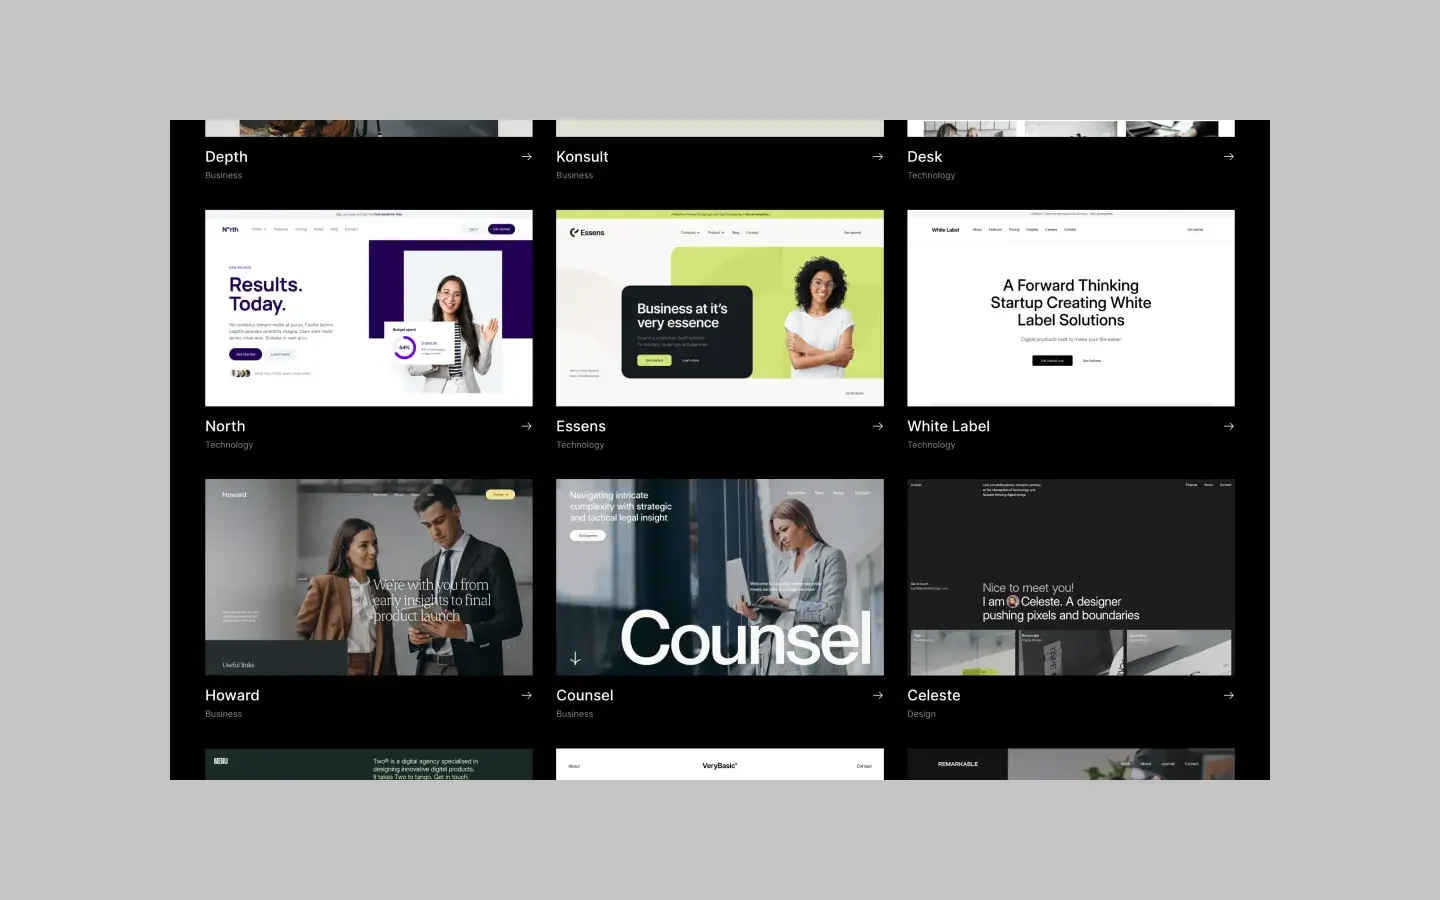The image size is (1440, 900).
Task: Click the arrow icon next to Essens
Action: [x=878, y=426]
